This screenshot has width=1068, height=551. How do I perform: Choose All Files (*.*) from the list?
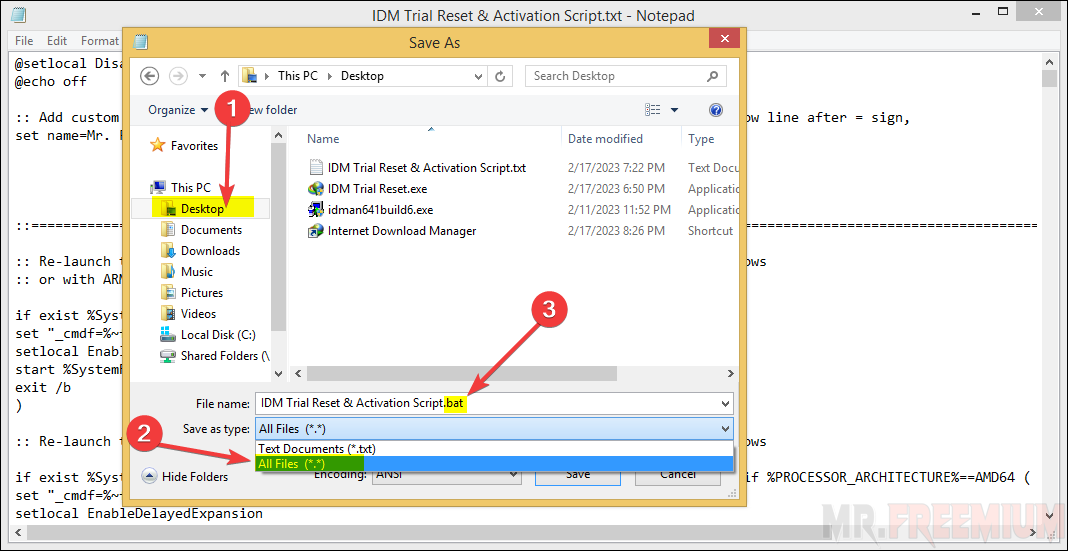click(x=494, y=464)
